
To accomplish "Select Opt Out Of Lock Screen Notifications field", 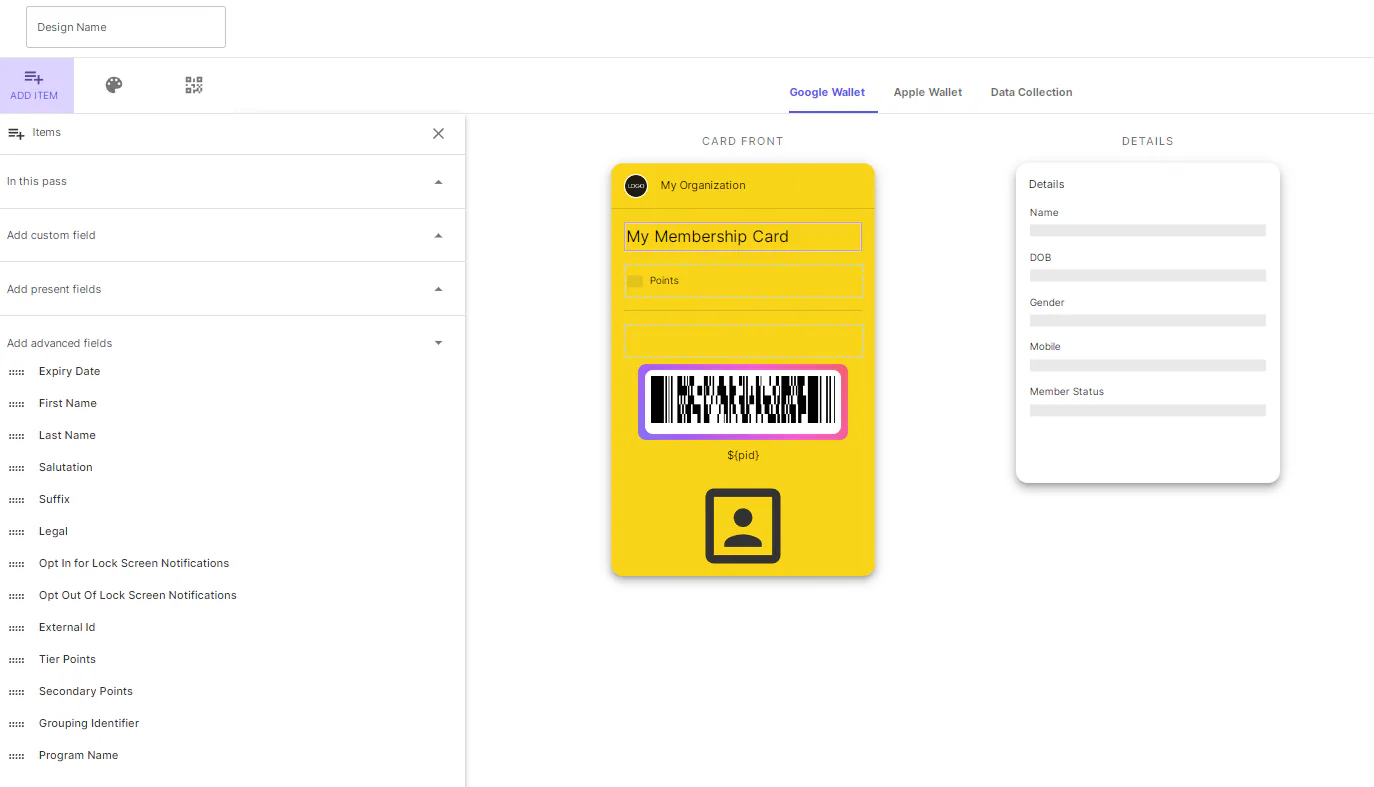I will tap(138, 595).
